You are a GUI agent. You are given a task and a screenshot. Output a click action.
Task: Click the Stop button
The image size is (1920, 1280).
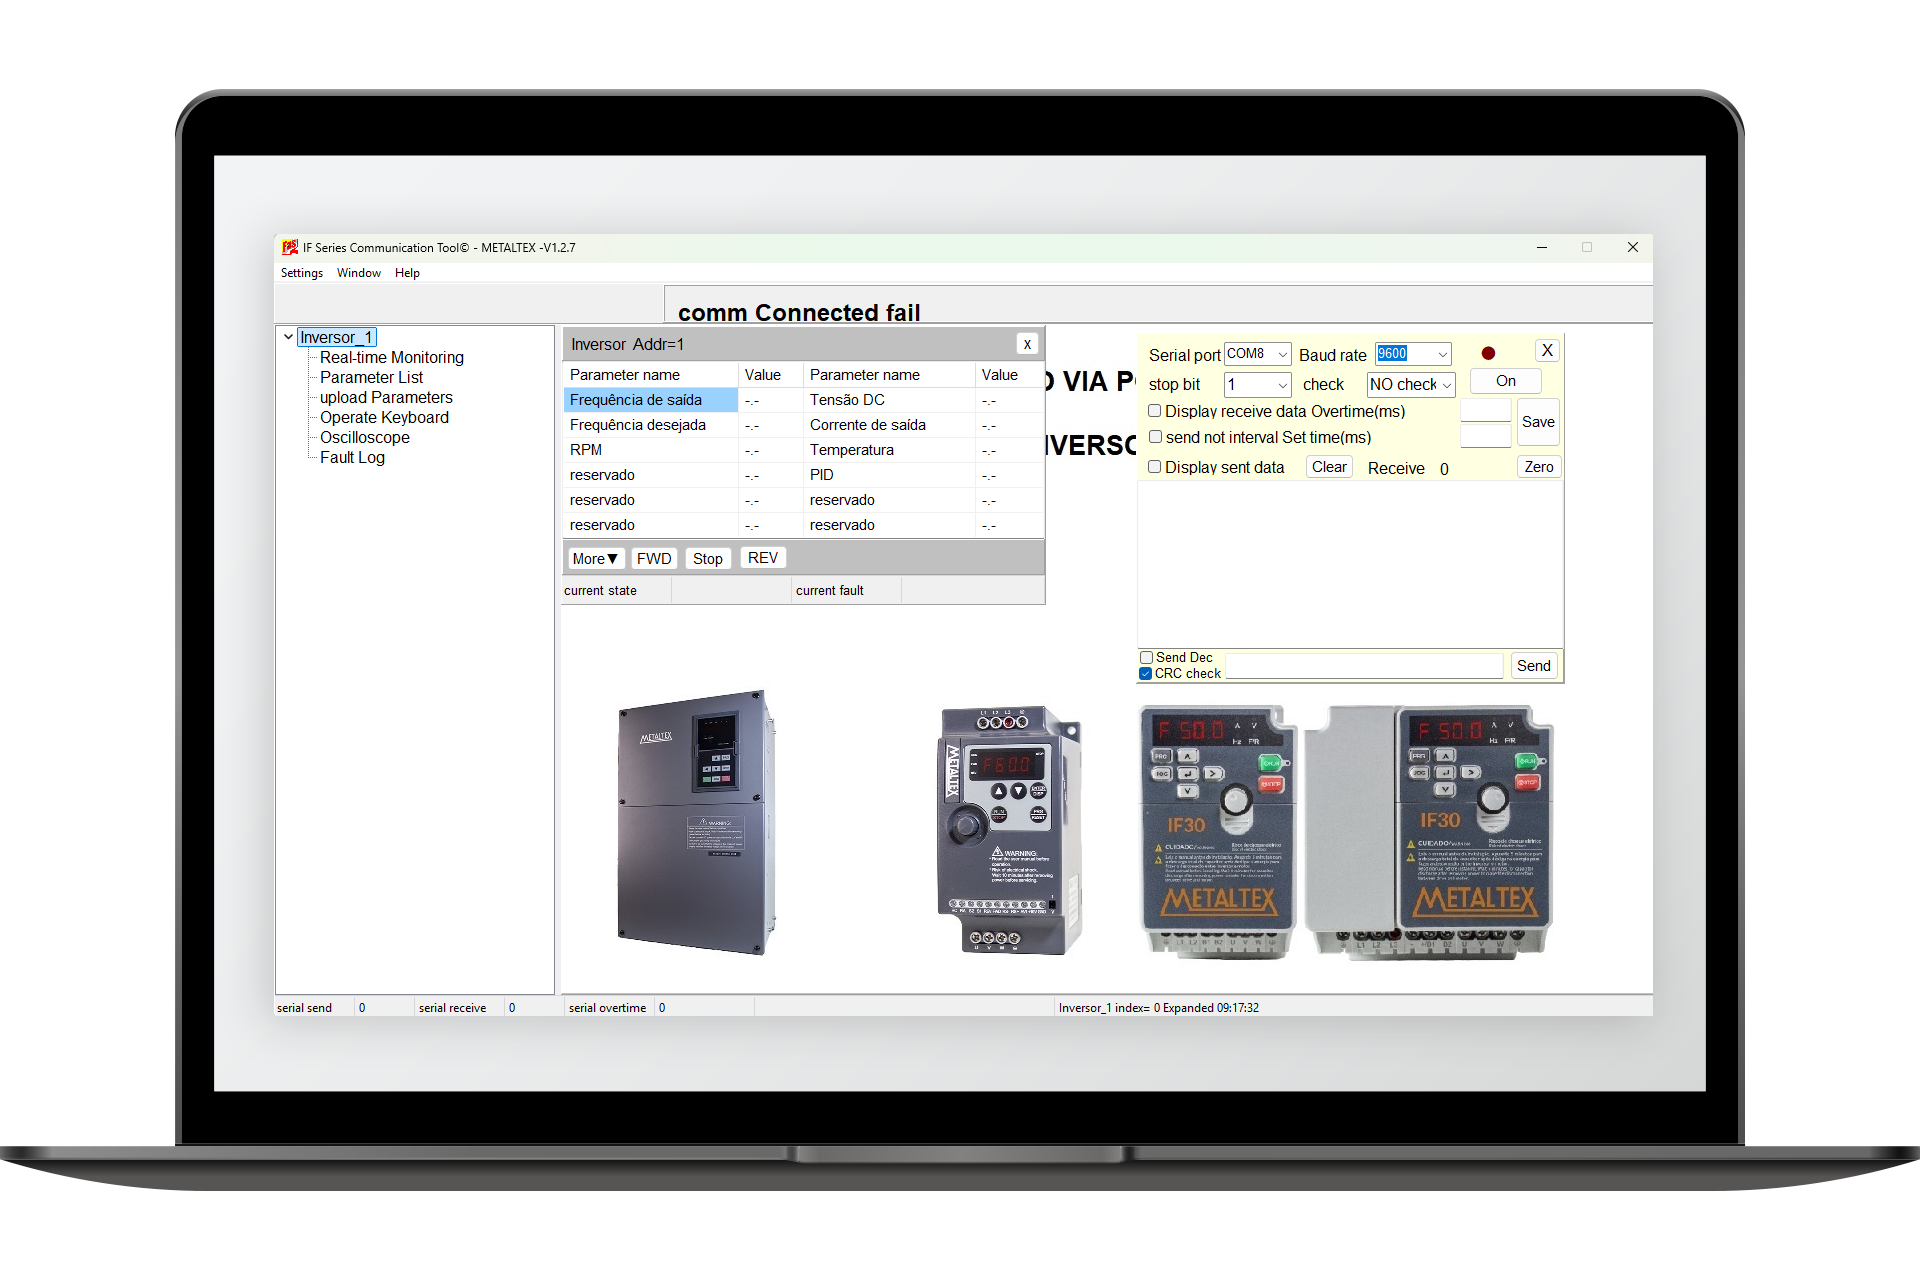[x=708, y=559]
